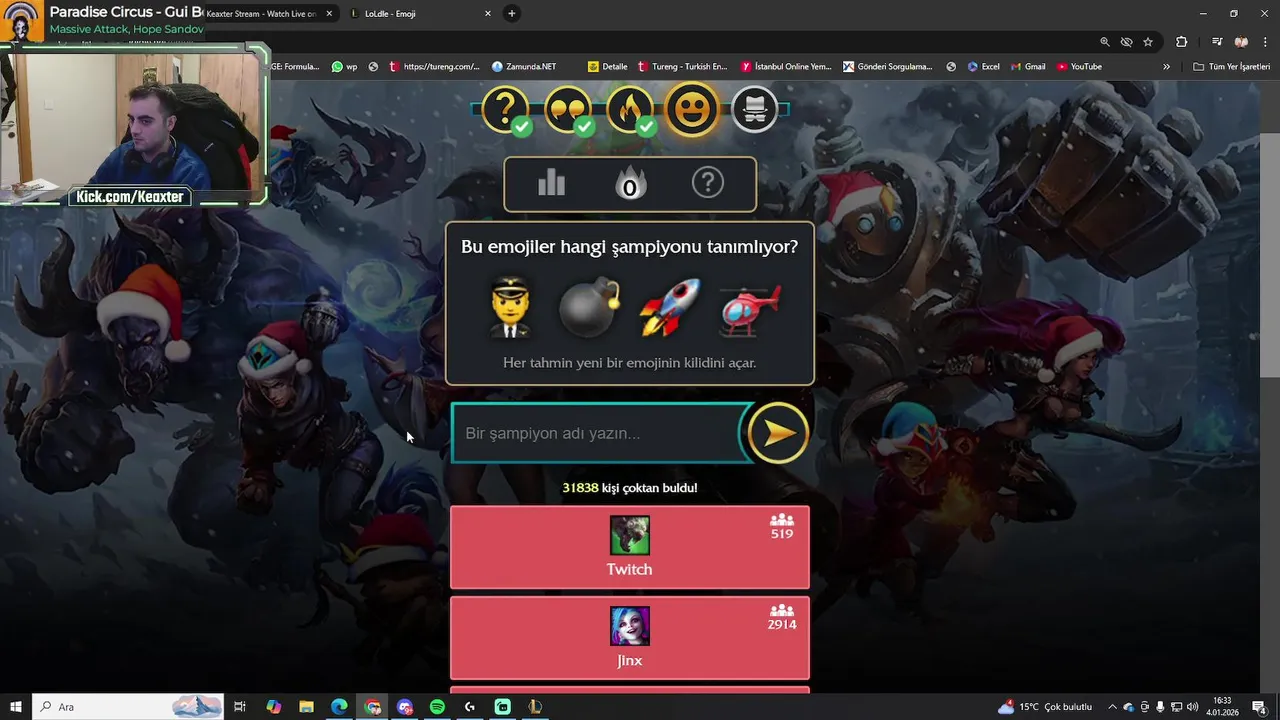Image resolution: width=1280 pixels, height=720 pixels.
Task: Switch to the LoLdle - Emoji tab
Action: (420, 14)
